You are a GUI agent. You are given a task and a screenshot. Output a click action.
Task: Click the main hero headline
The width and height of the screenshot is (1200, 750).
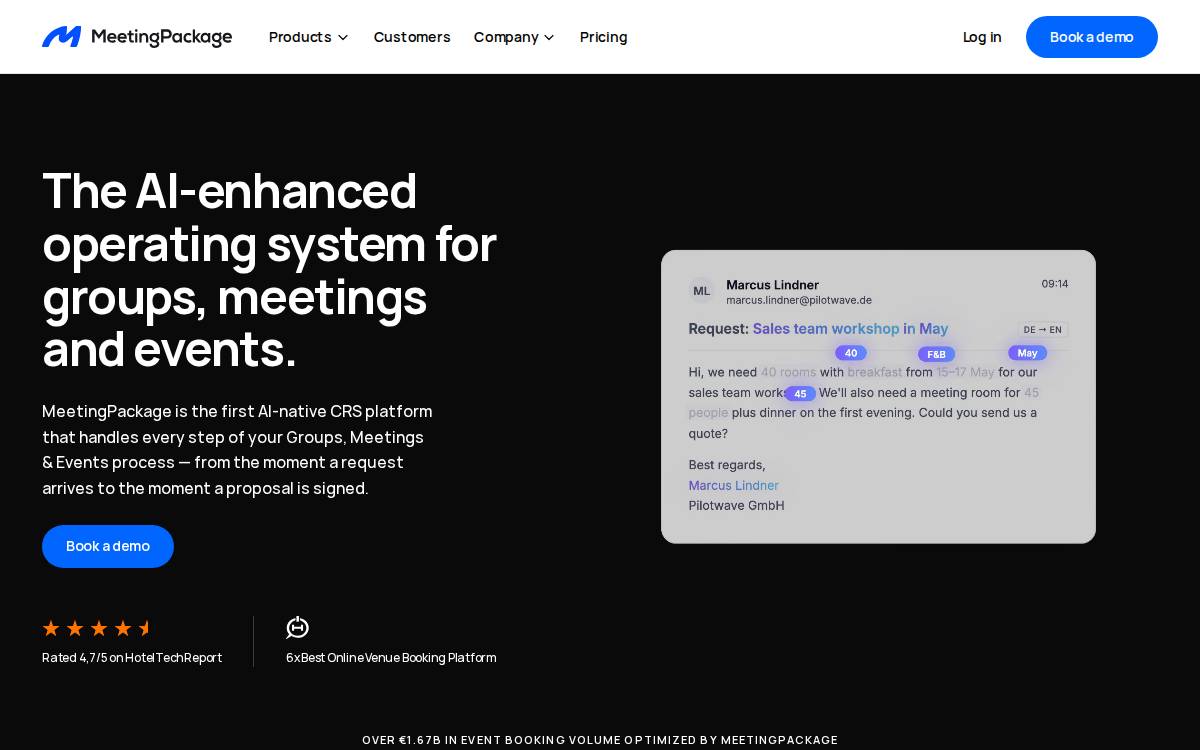[x=269, y=269]
